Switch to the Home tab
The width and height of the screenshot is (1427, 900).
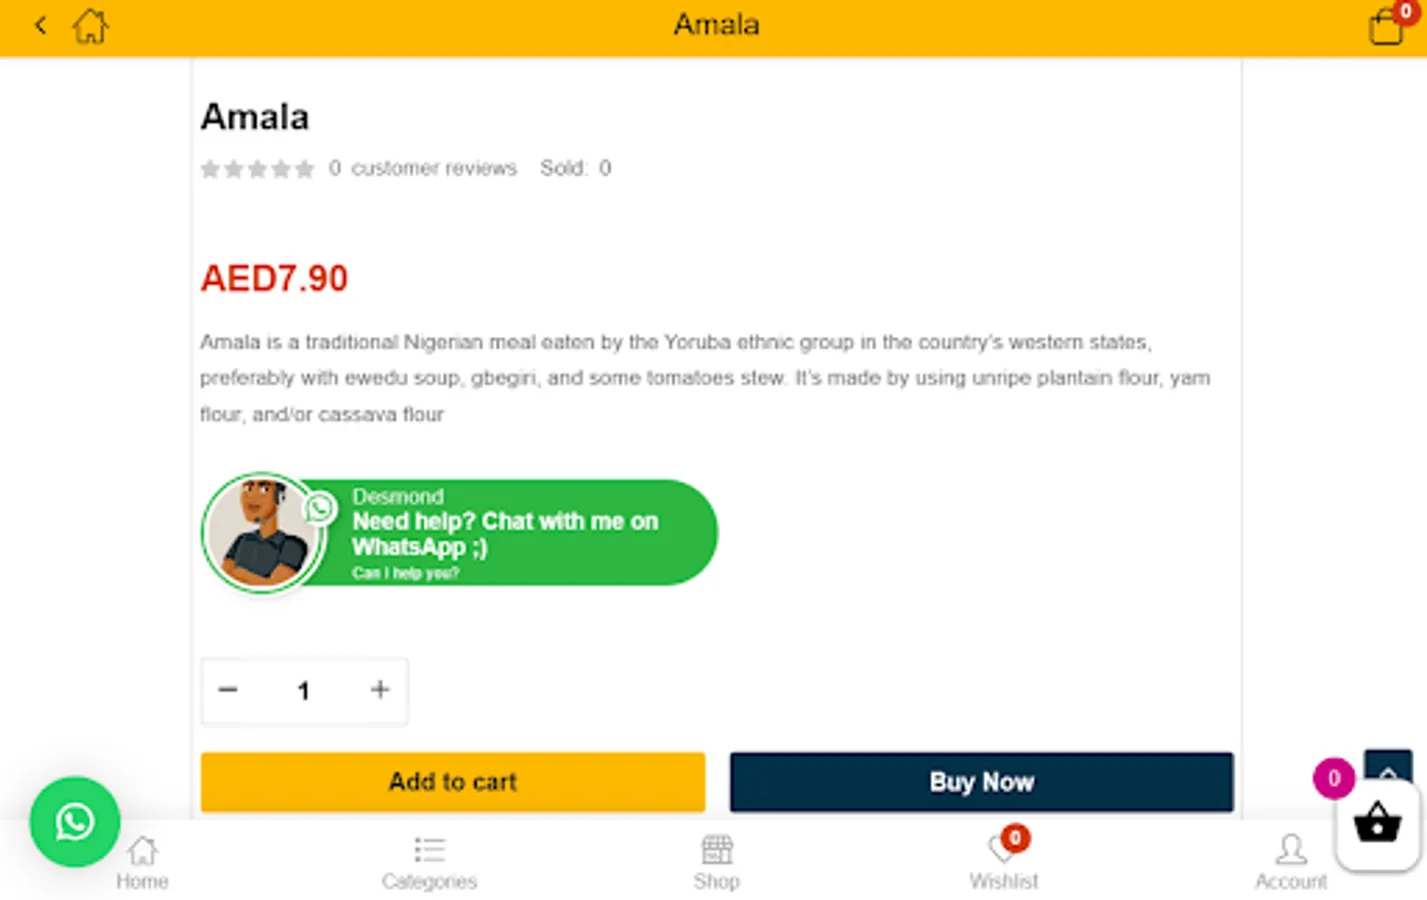142,862
